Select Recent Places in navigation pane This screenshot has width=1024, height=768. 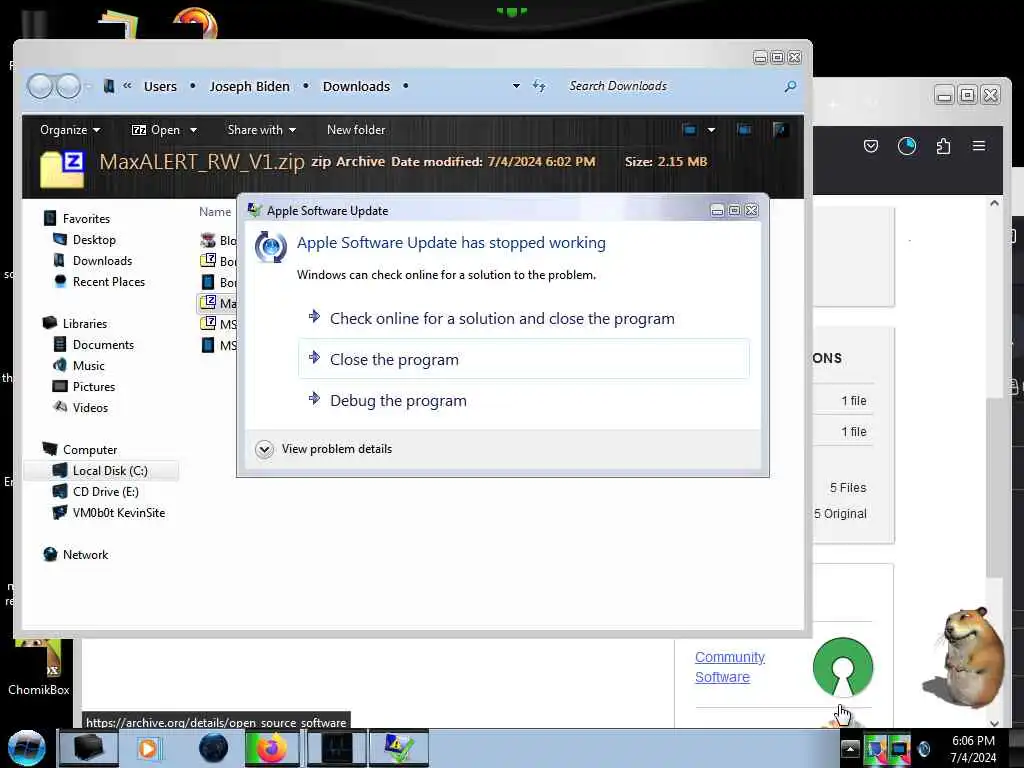(99, 281)
